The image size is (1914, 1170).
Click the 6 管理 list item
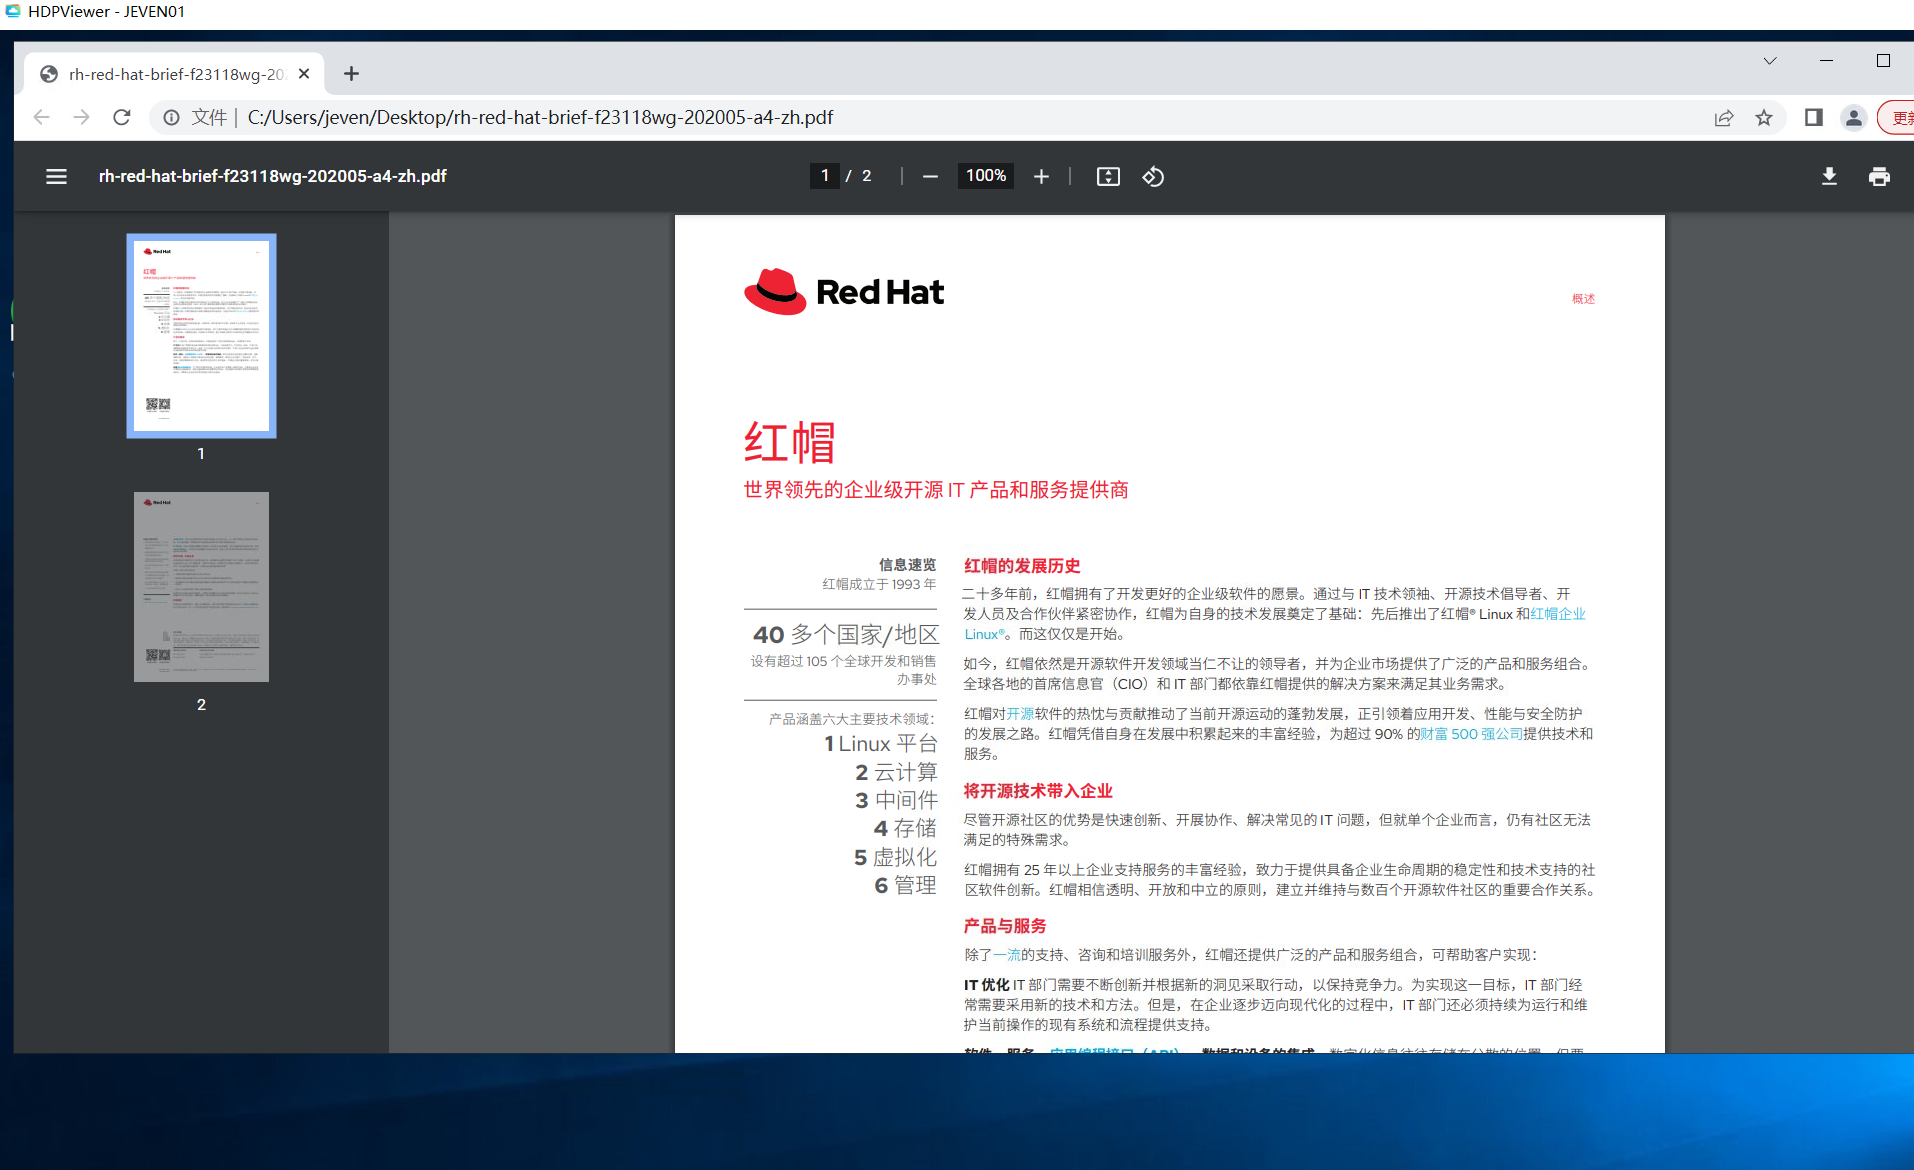[x=905, y=885]
